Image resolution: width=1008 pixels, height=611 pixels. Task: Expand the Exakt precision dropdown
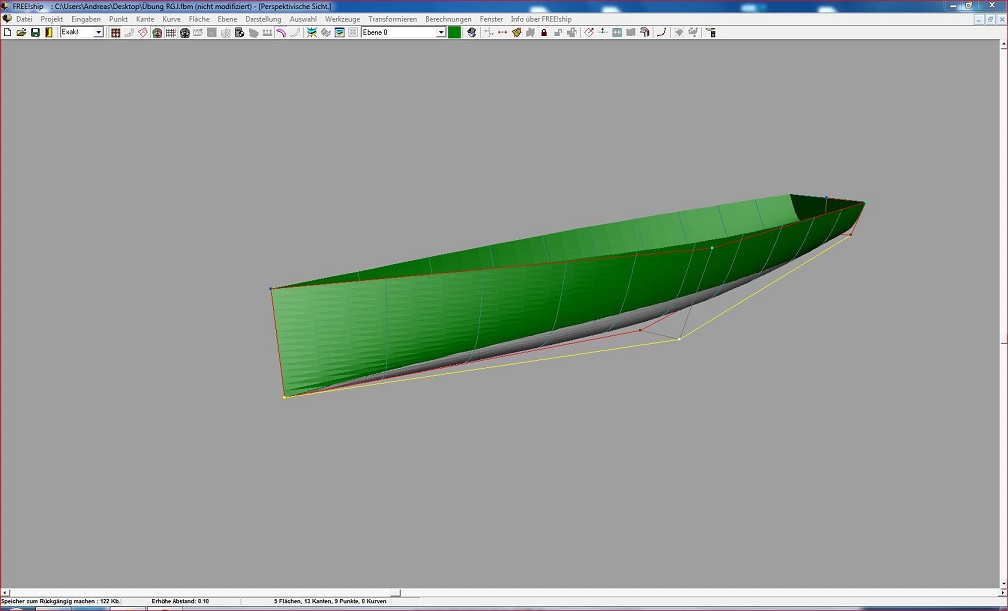pos(98,33)
